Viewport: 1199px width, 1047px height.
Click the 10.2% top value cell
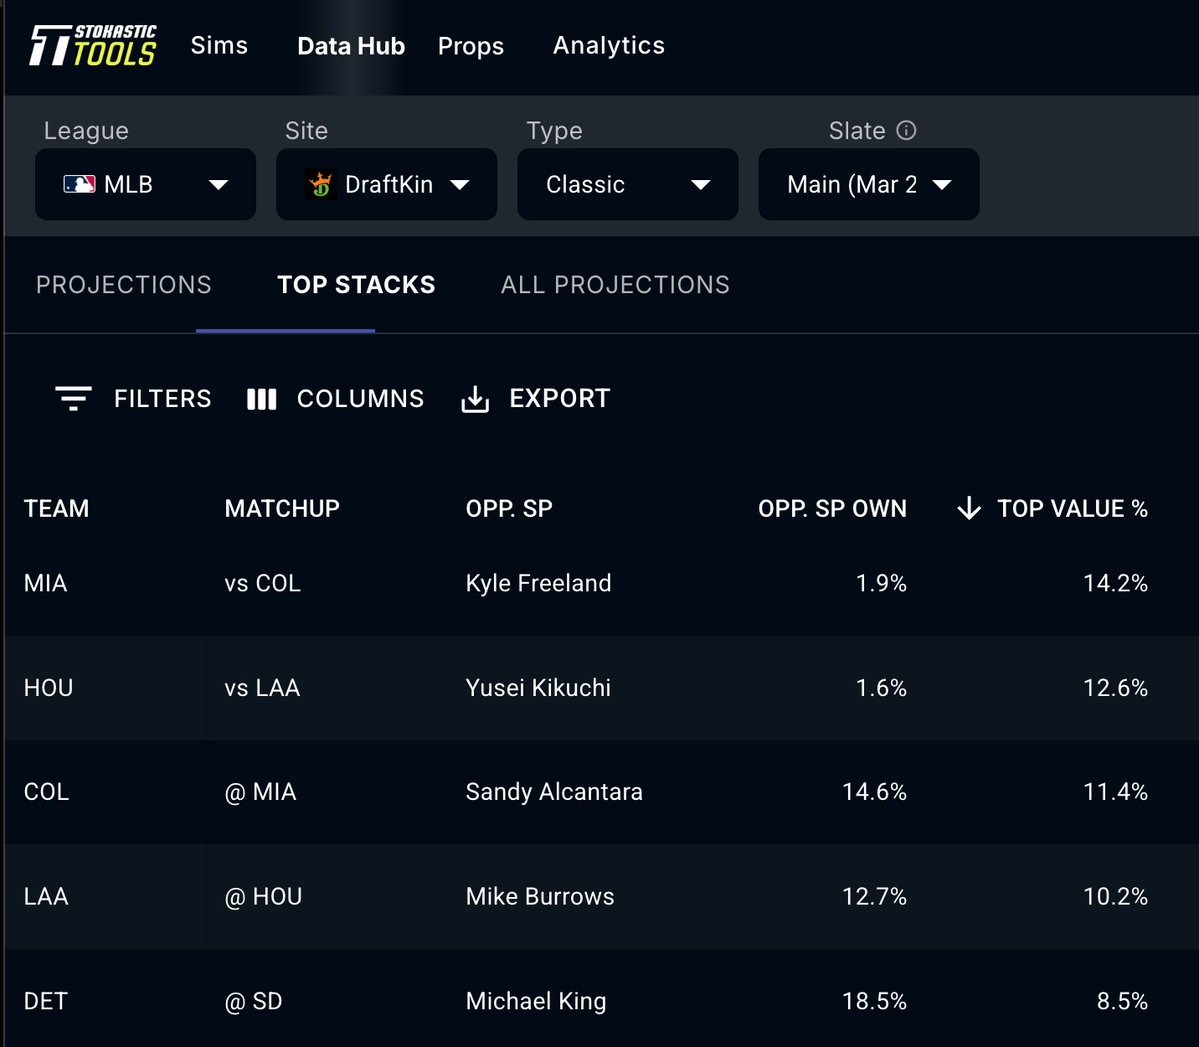click(x=1116, y=896)
